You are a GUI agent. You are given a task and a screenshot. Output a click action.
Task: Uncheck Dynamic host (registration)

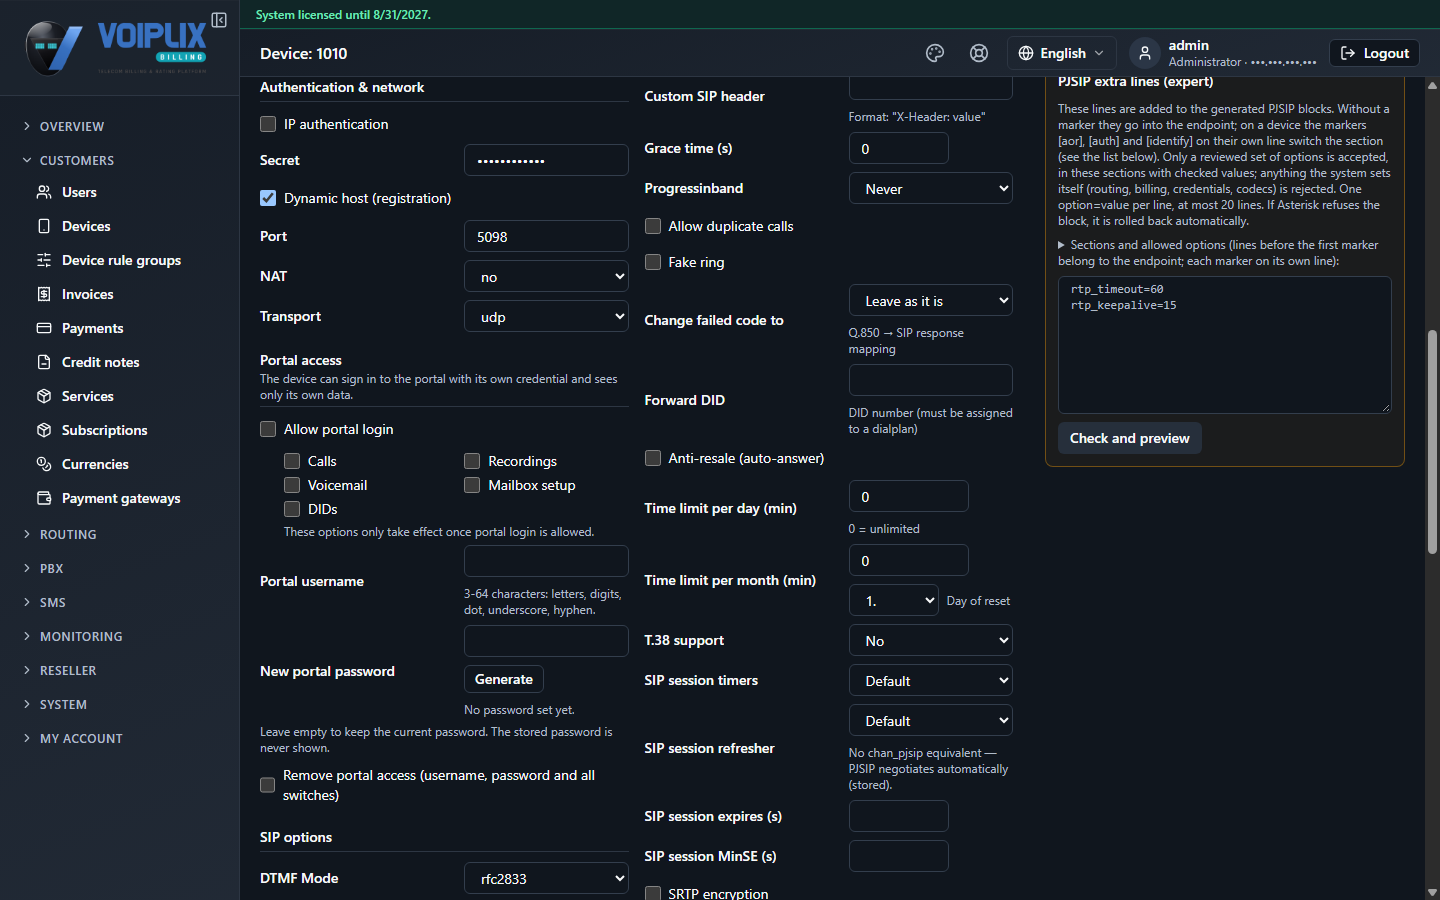pos(268,198)
